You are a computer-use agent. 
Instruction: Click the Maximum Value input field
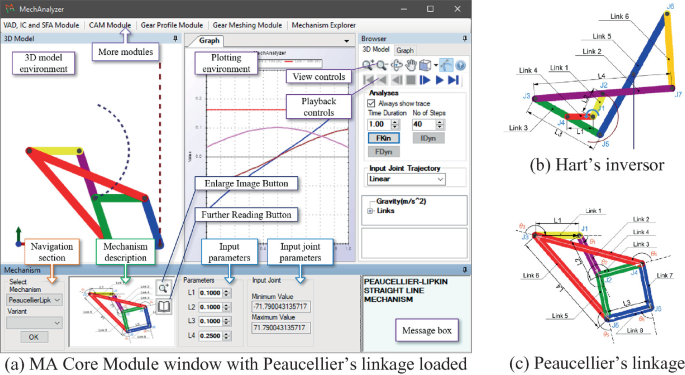click(281, 327)
